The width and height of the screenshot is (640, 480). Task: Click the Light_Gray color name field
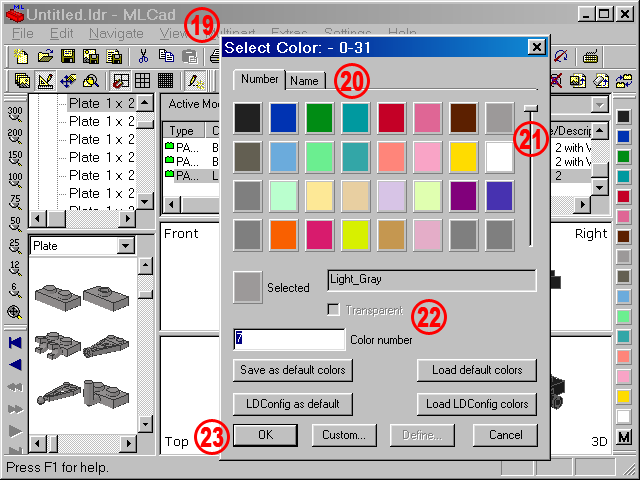click(431, 280)
